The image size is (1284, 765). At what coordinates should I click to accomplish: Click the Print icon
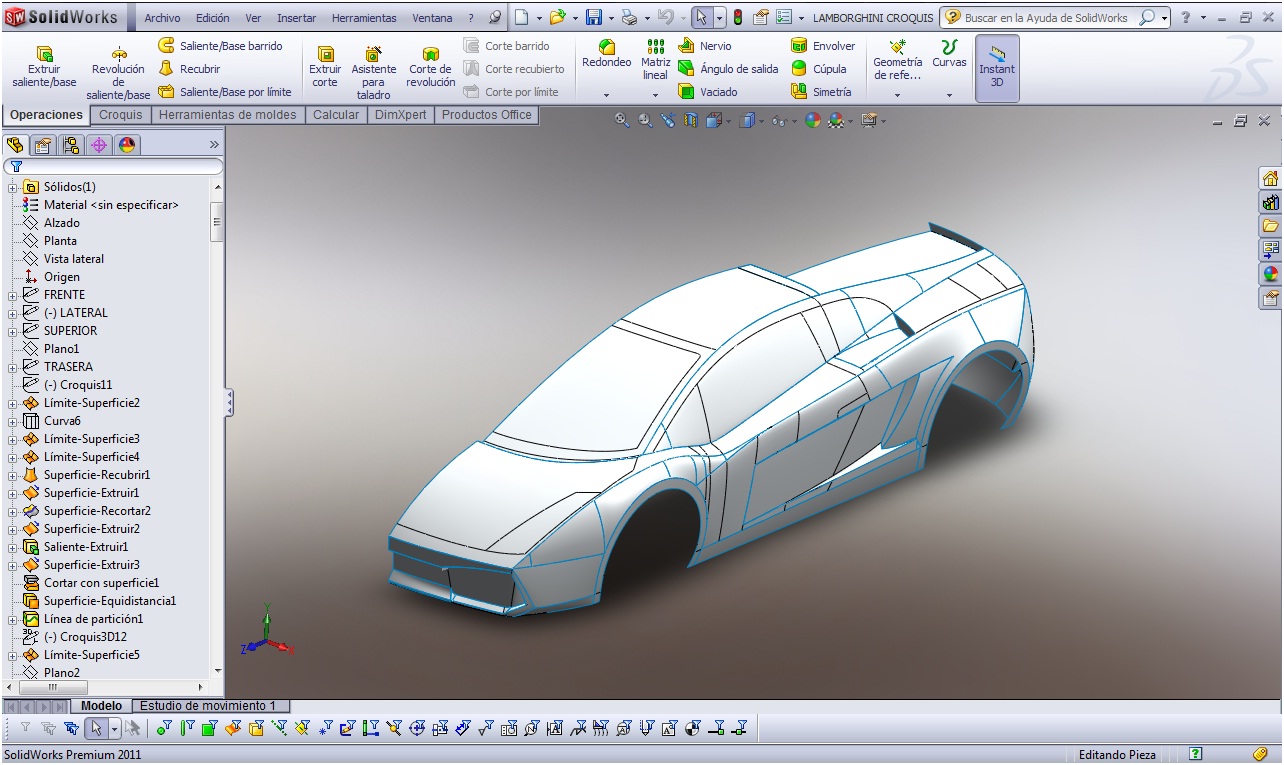tap(629, 17)
